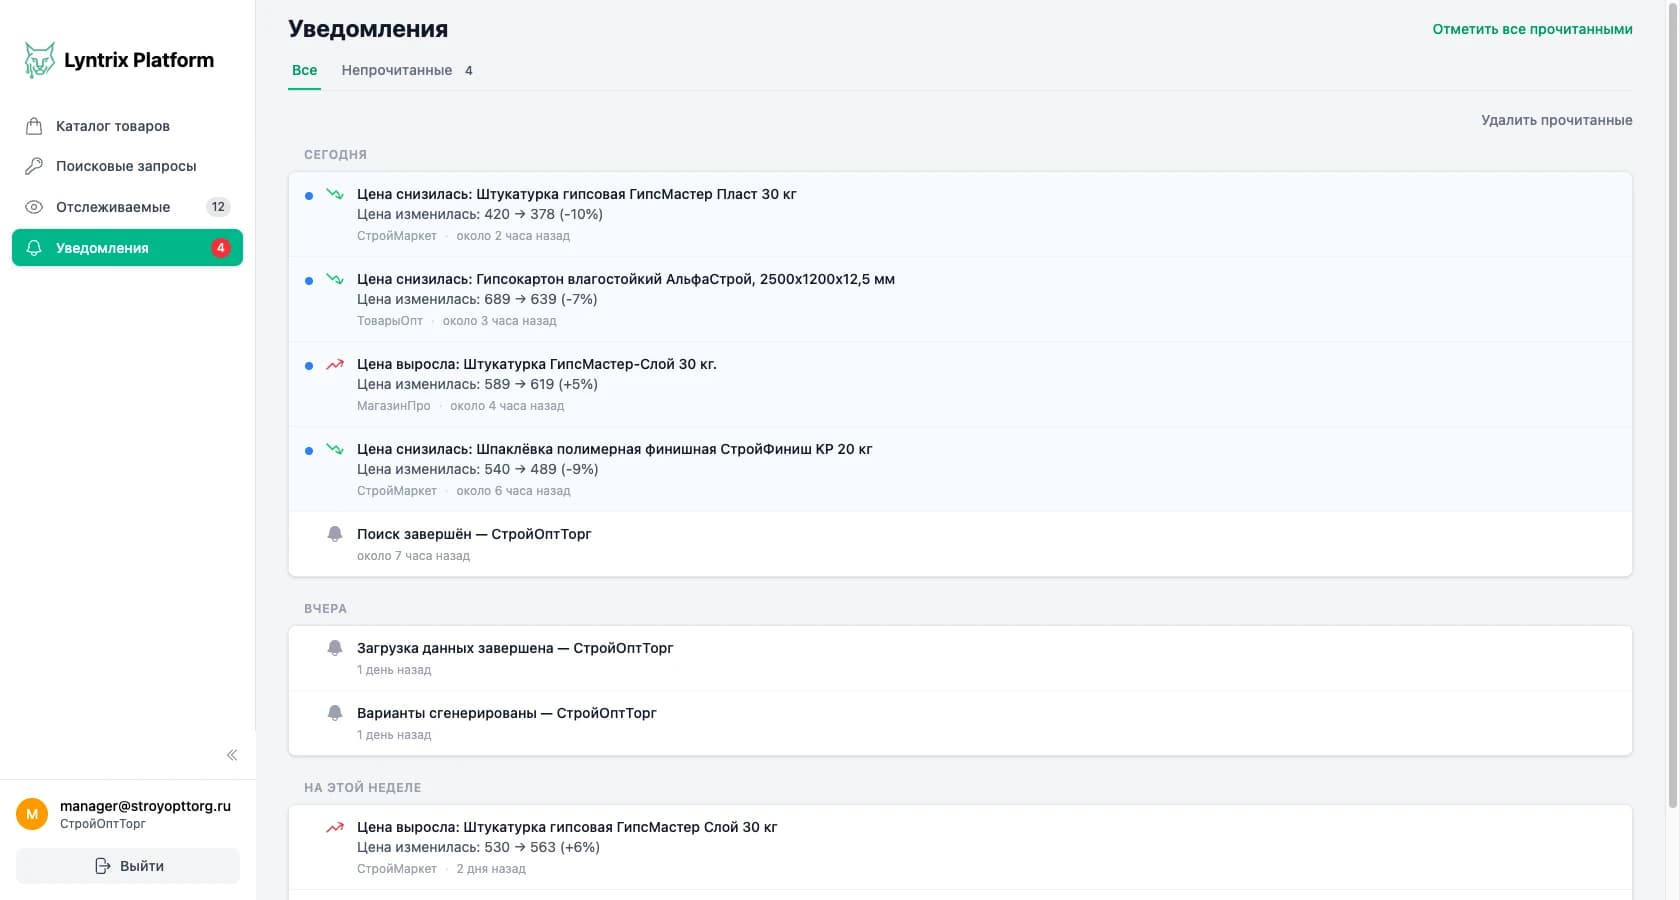
Task: Click the key icon for Поисковые запросы
Action: (34, 166)
